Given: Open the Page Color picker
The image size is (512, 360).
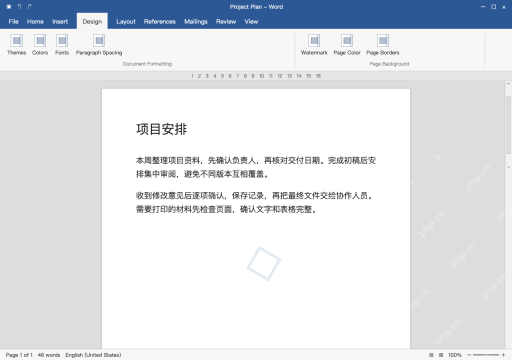Looking at the screenshot, I should [x=347, y=45].
